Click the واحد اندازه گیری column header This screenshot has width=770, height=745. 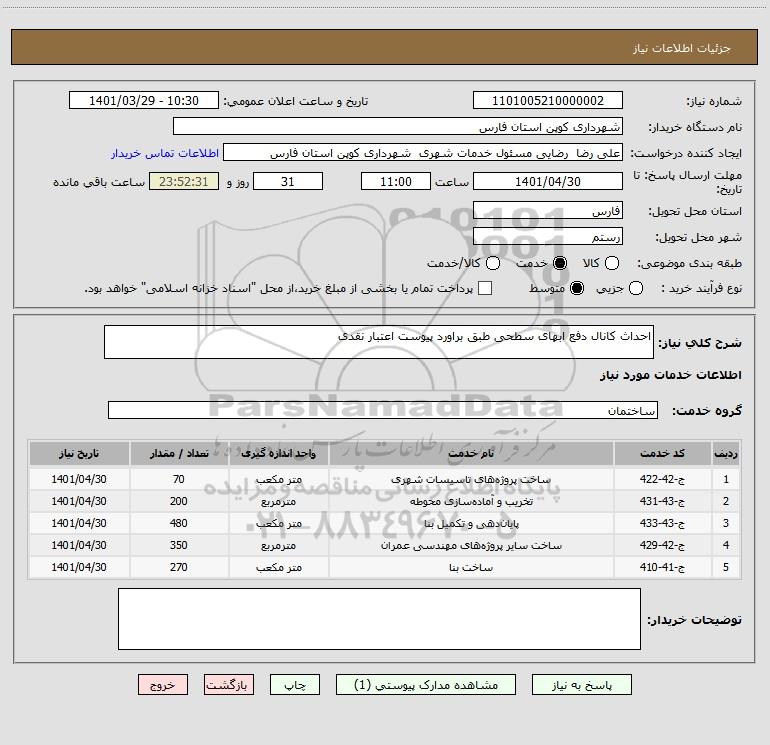click(x=278, y=453)
